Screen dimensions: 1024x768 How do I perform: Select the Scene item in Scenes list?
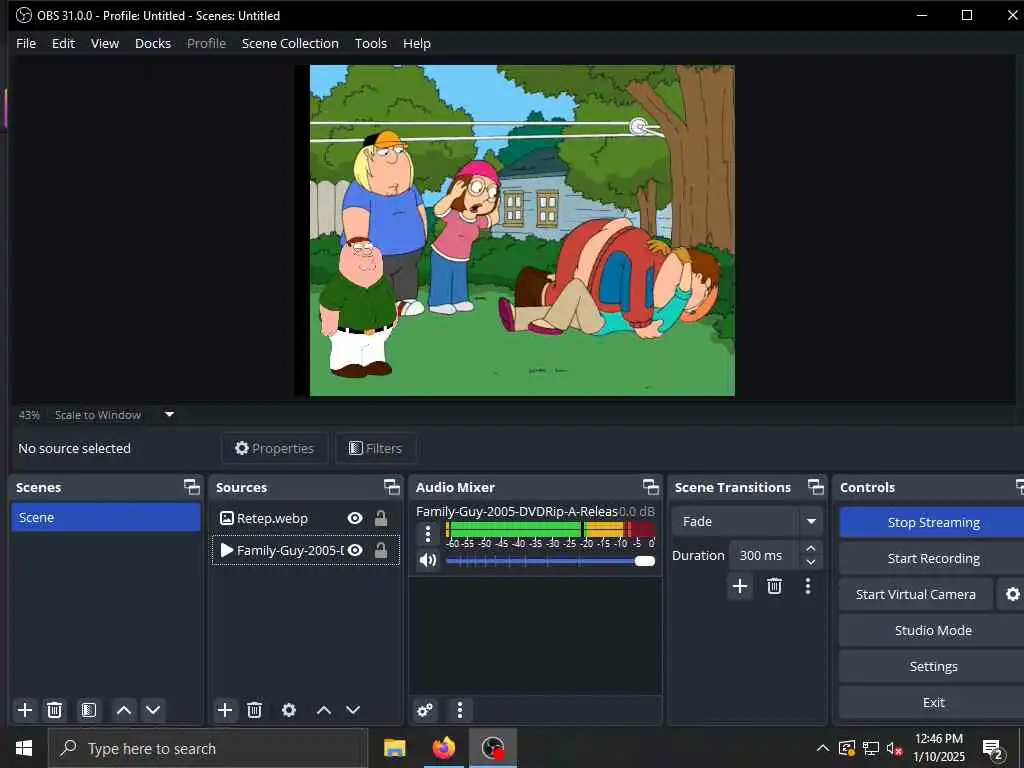(106, 517)
